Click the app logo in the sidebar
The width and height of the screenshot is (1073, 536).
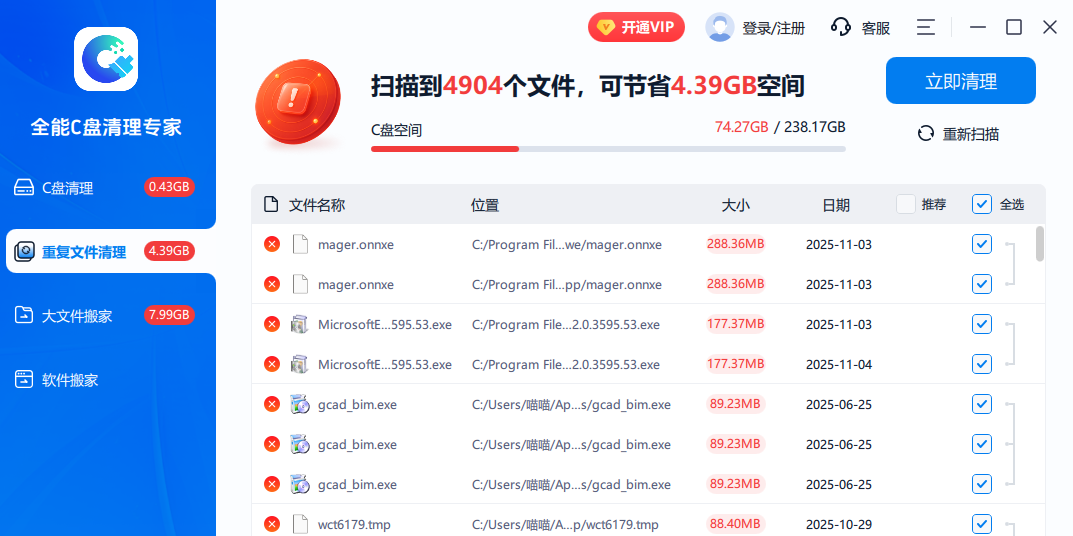click(106, 59)
